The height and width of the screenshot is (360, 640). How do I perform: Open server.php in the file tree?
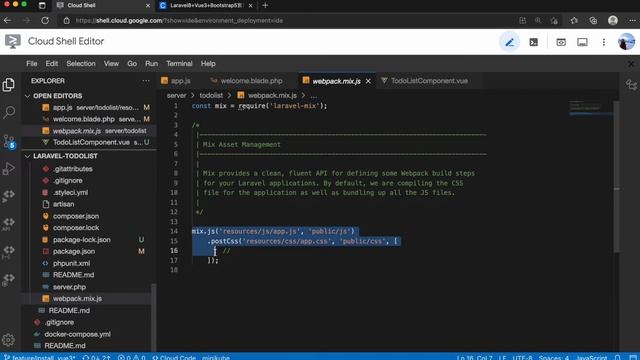click(x=69, y=287)
